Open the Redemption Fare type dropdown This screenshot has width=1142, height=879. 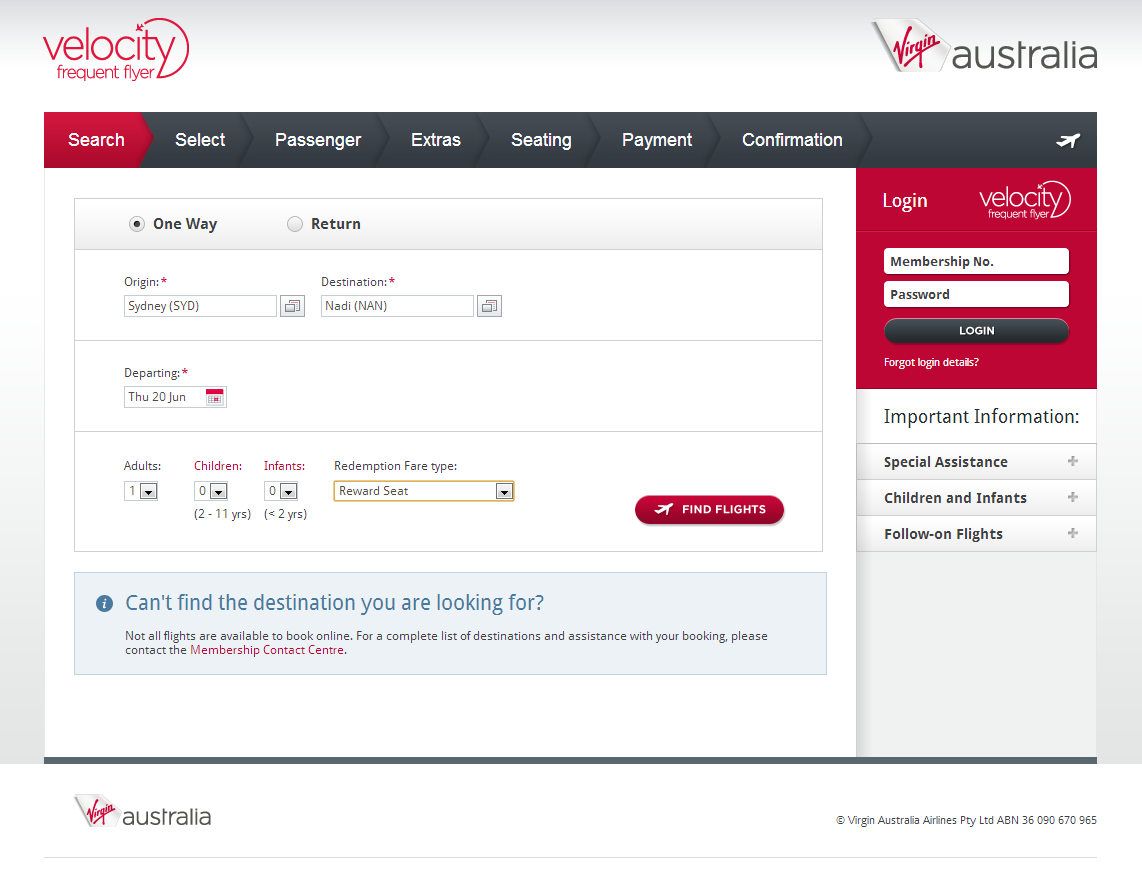coord(424,491)
